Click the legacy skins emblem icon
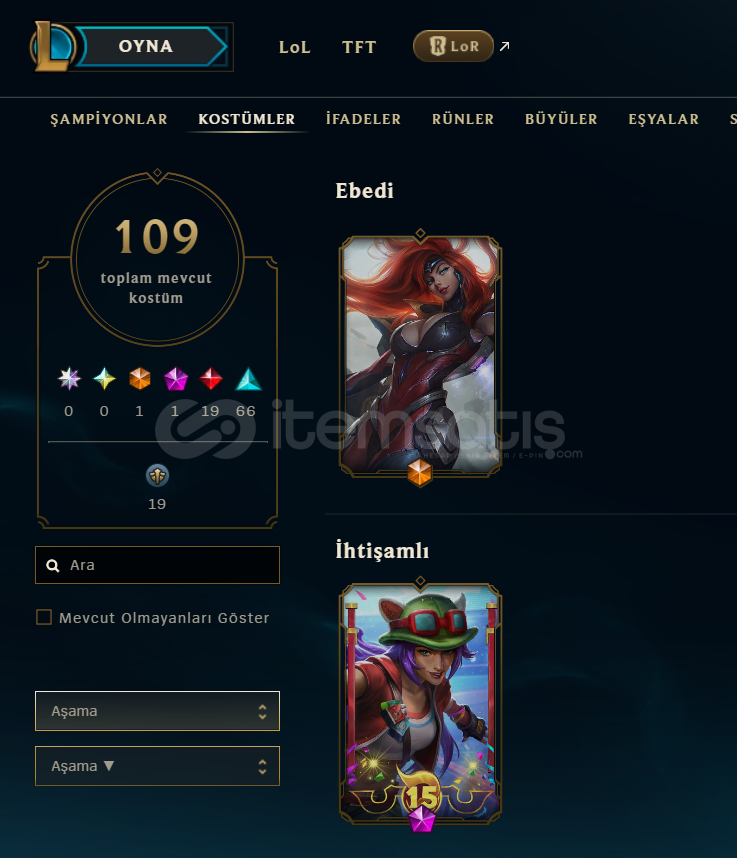The height and width of the screenshot is (858, 737). pos(158,476)
